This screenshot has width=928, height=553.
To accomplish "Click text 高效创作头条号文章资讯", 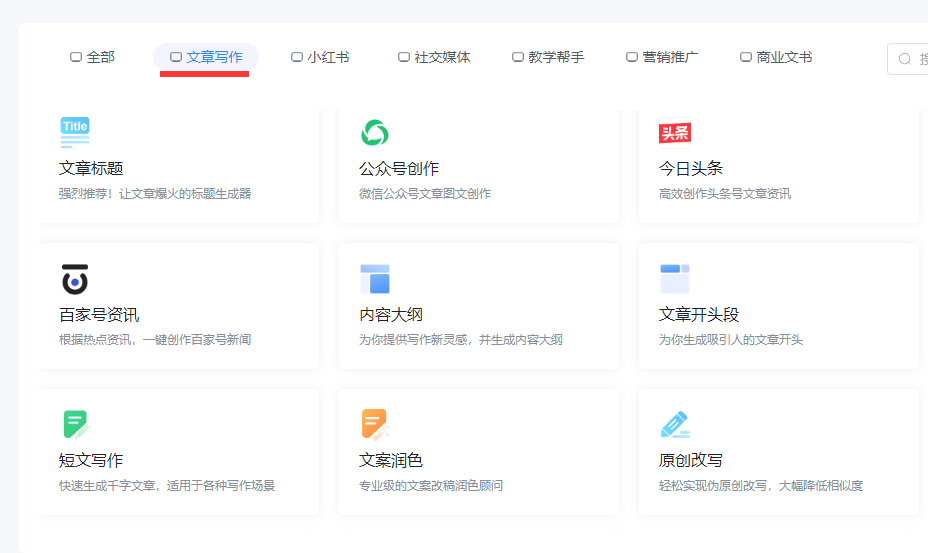I will 725,194.
